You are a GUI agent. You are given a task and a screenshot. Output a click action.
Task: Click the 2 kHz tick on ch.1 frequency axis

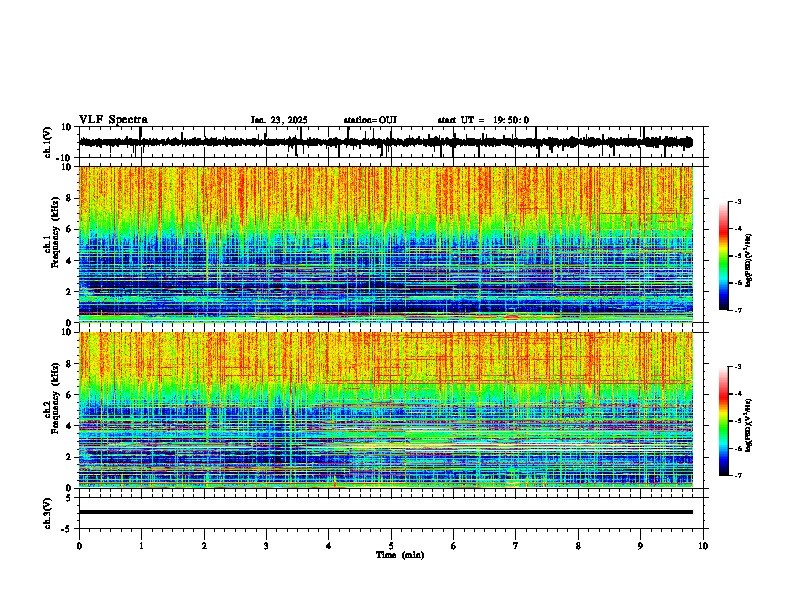70,292
